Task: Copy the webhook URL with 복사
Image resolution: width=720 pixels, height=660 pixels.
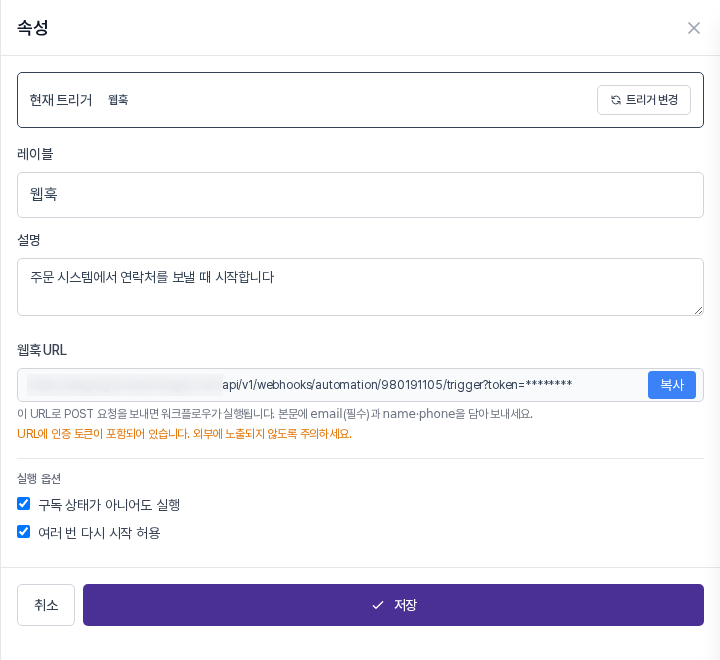Action: [671, 385]
